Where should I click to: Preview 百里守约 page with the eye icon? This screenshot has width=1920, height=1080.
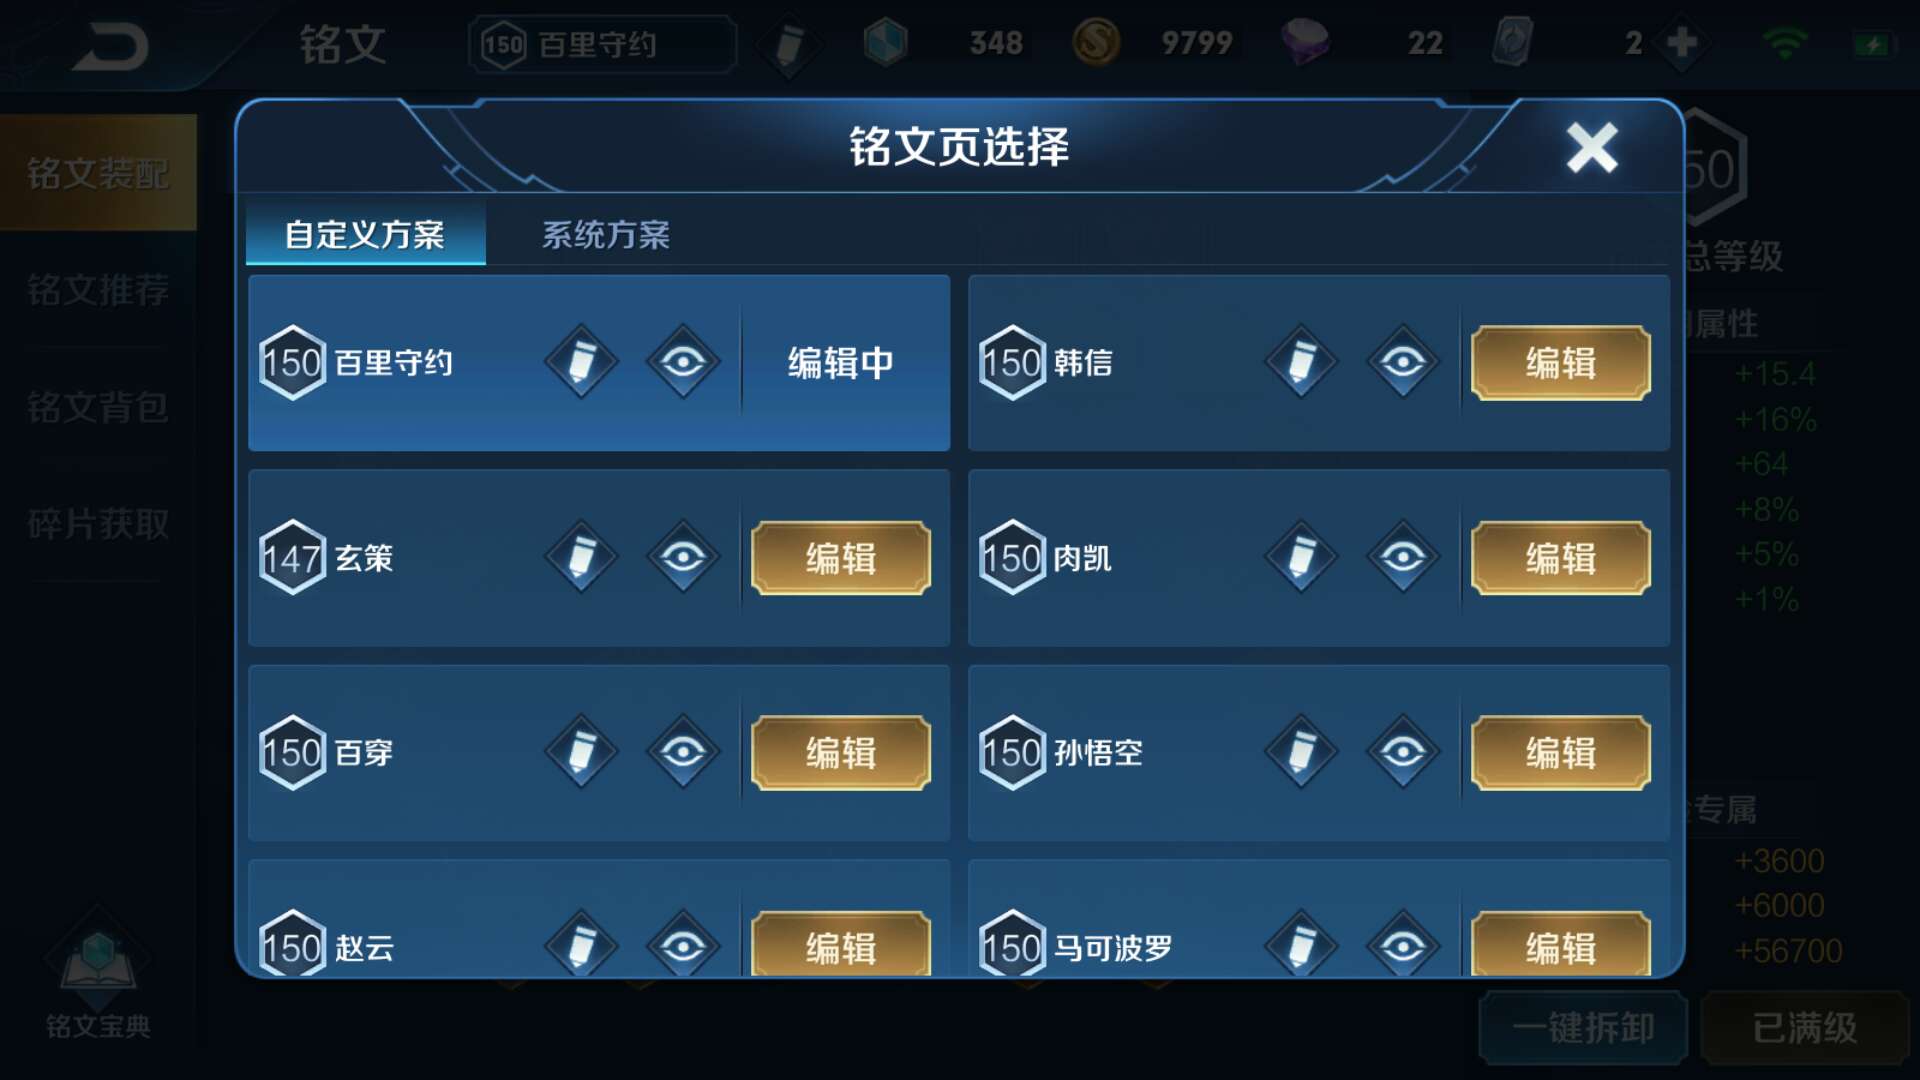(683, 362)
